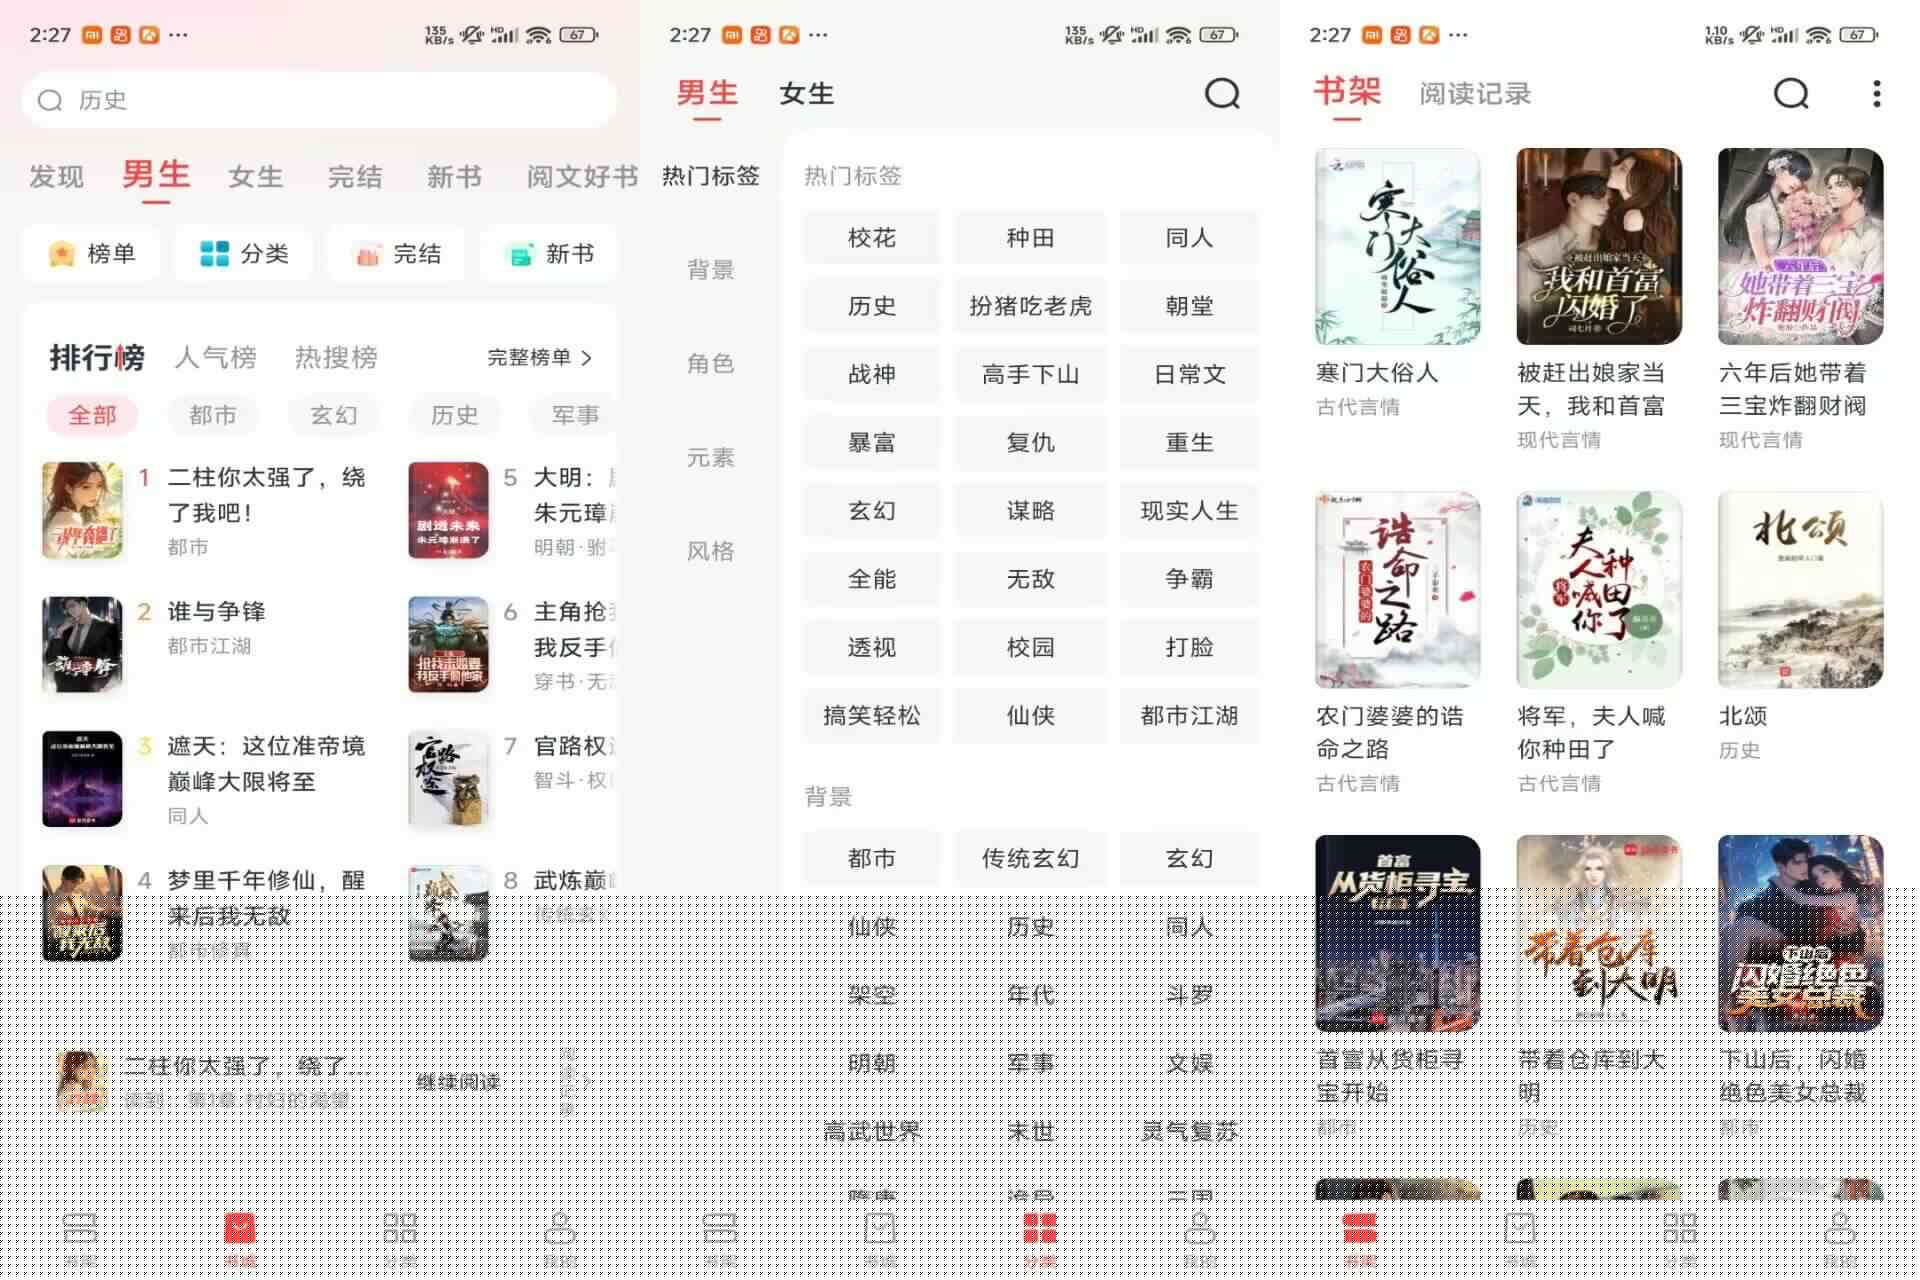Image resolution: width=1920 pixels, height=1280 pixels.
Task: Select the 书架 tab
Action: coord(1347,92)
